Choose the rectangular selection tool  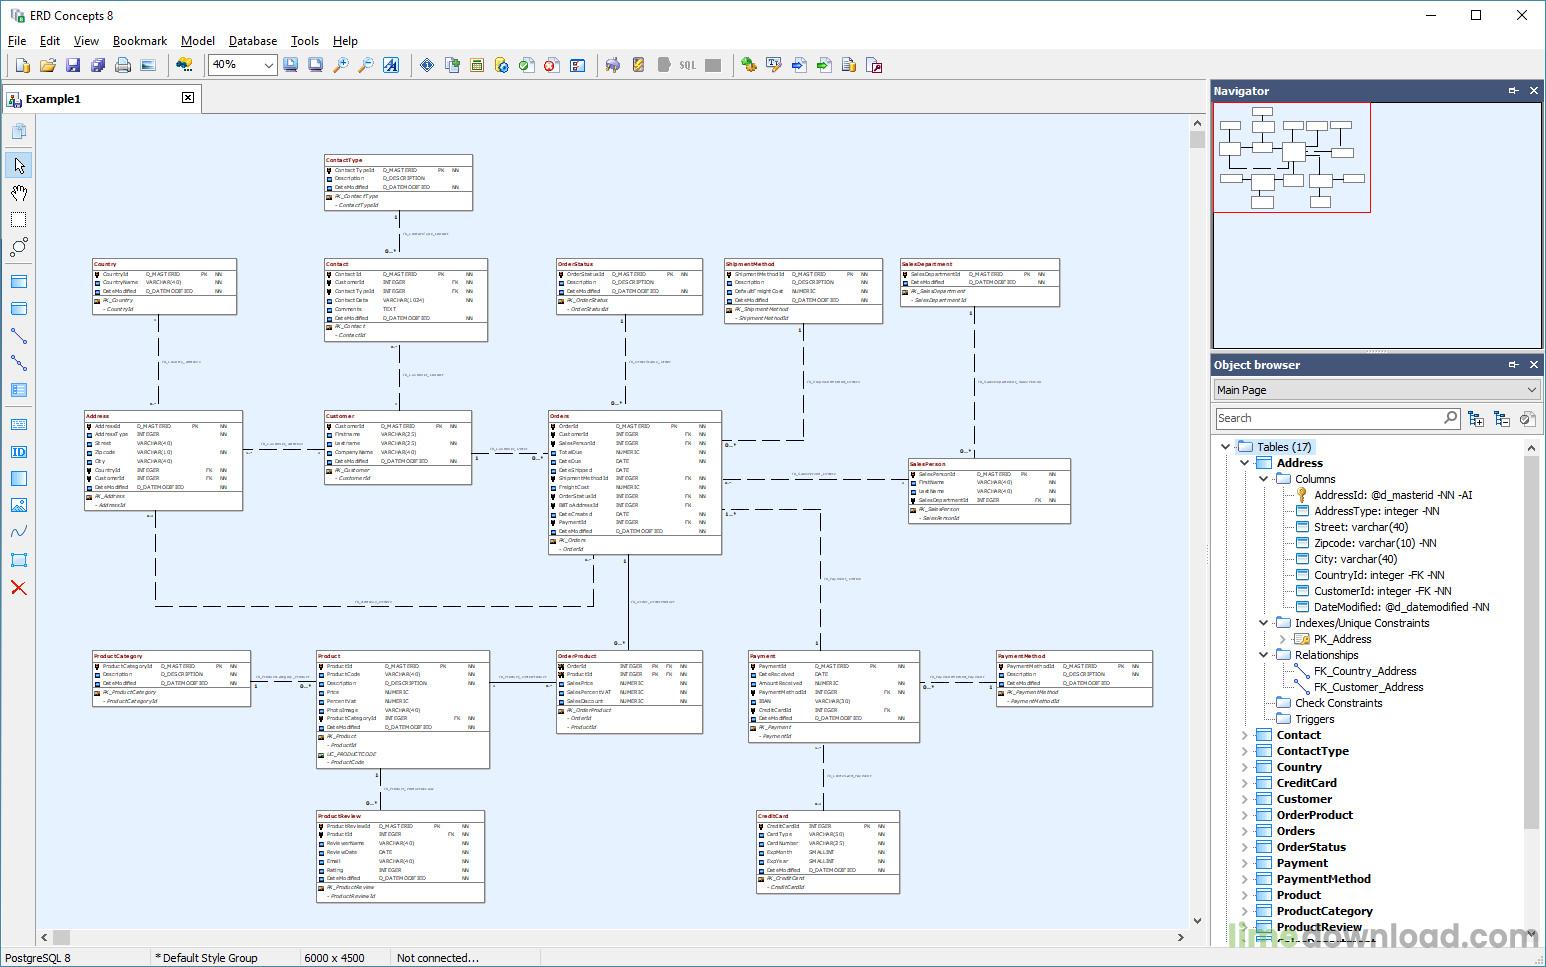19,219
